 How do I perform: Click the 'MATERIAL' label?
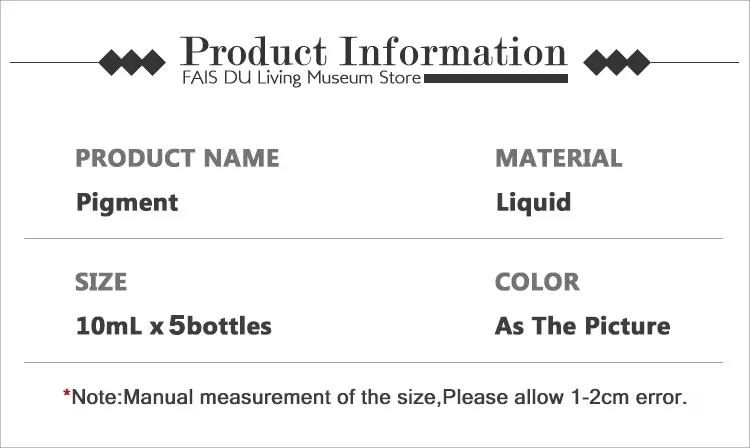coord(558,158)
